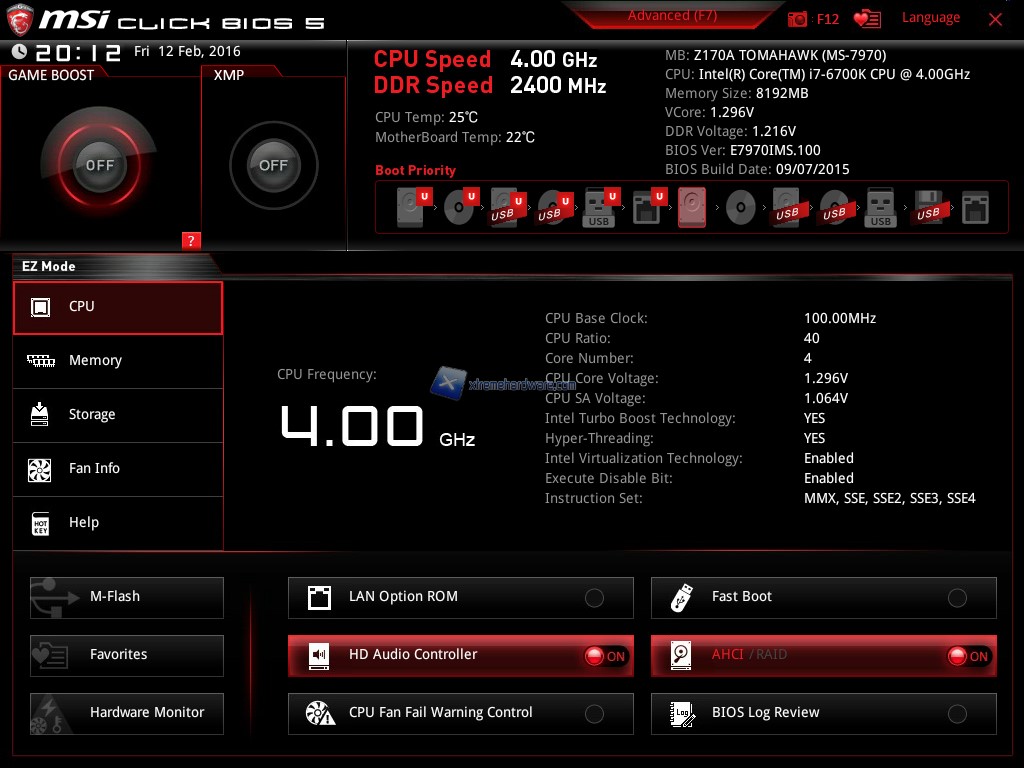
Task: Enable the XMP profile switch
Action: (x=273, y=165)
